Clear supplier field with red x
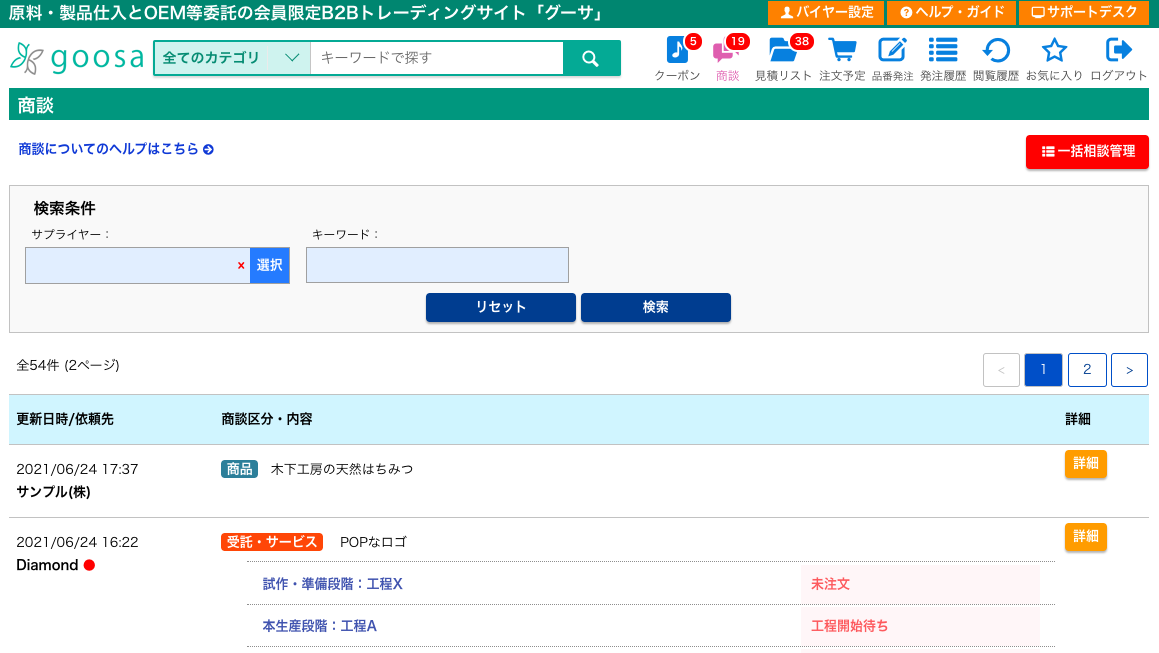Viewport: 1159px width, 653px height. (x=241, y=265)
